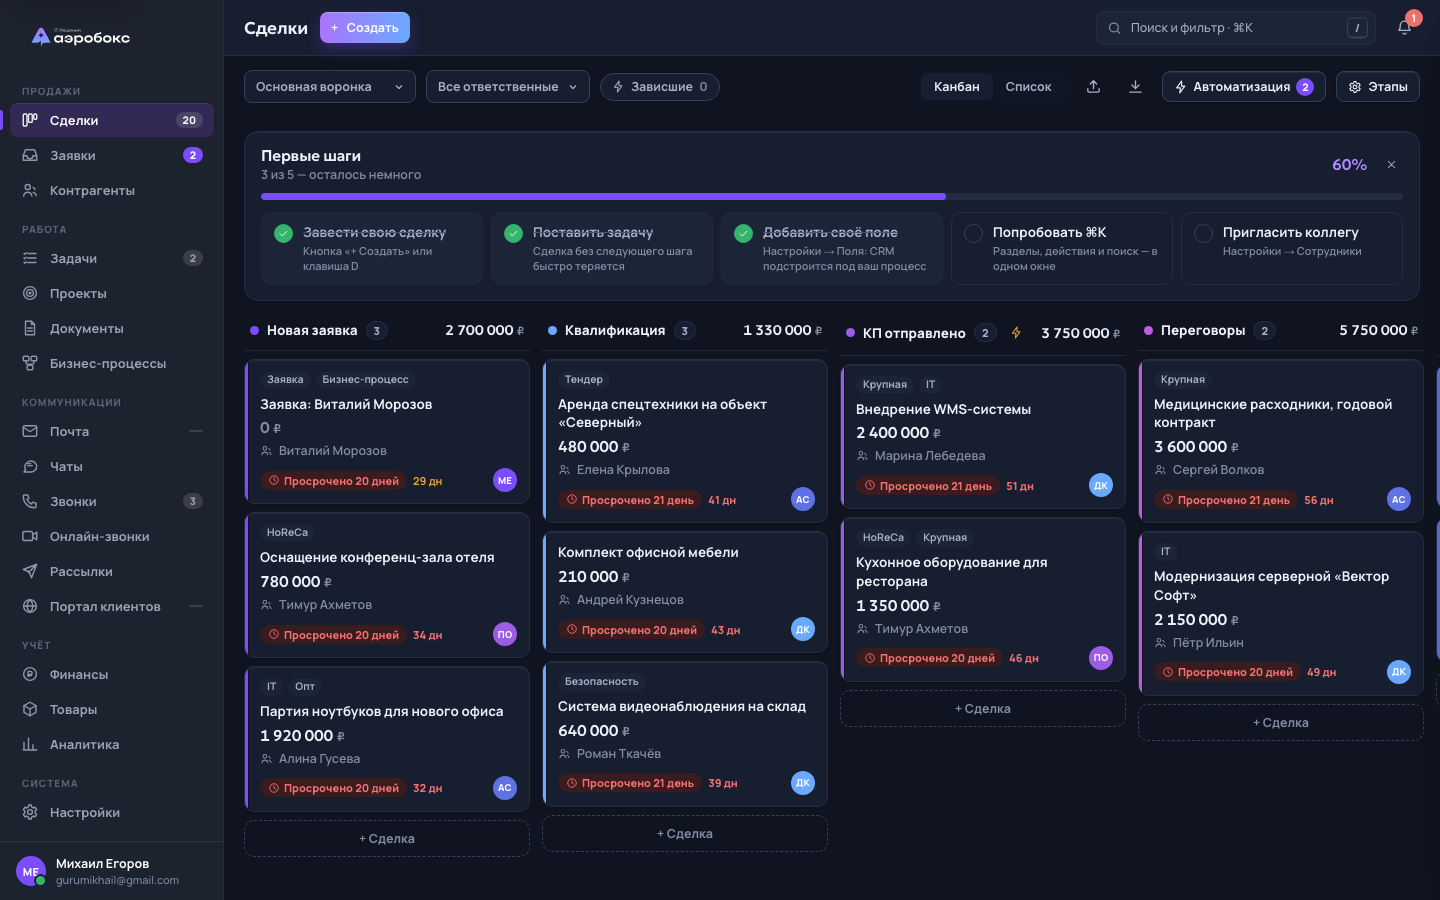This screenshot has height=900, width=1440.
Task: Open Заявки in the sidebar
Action: point(112,155)
